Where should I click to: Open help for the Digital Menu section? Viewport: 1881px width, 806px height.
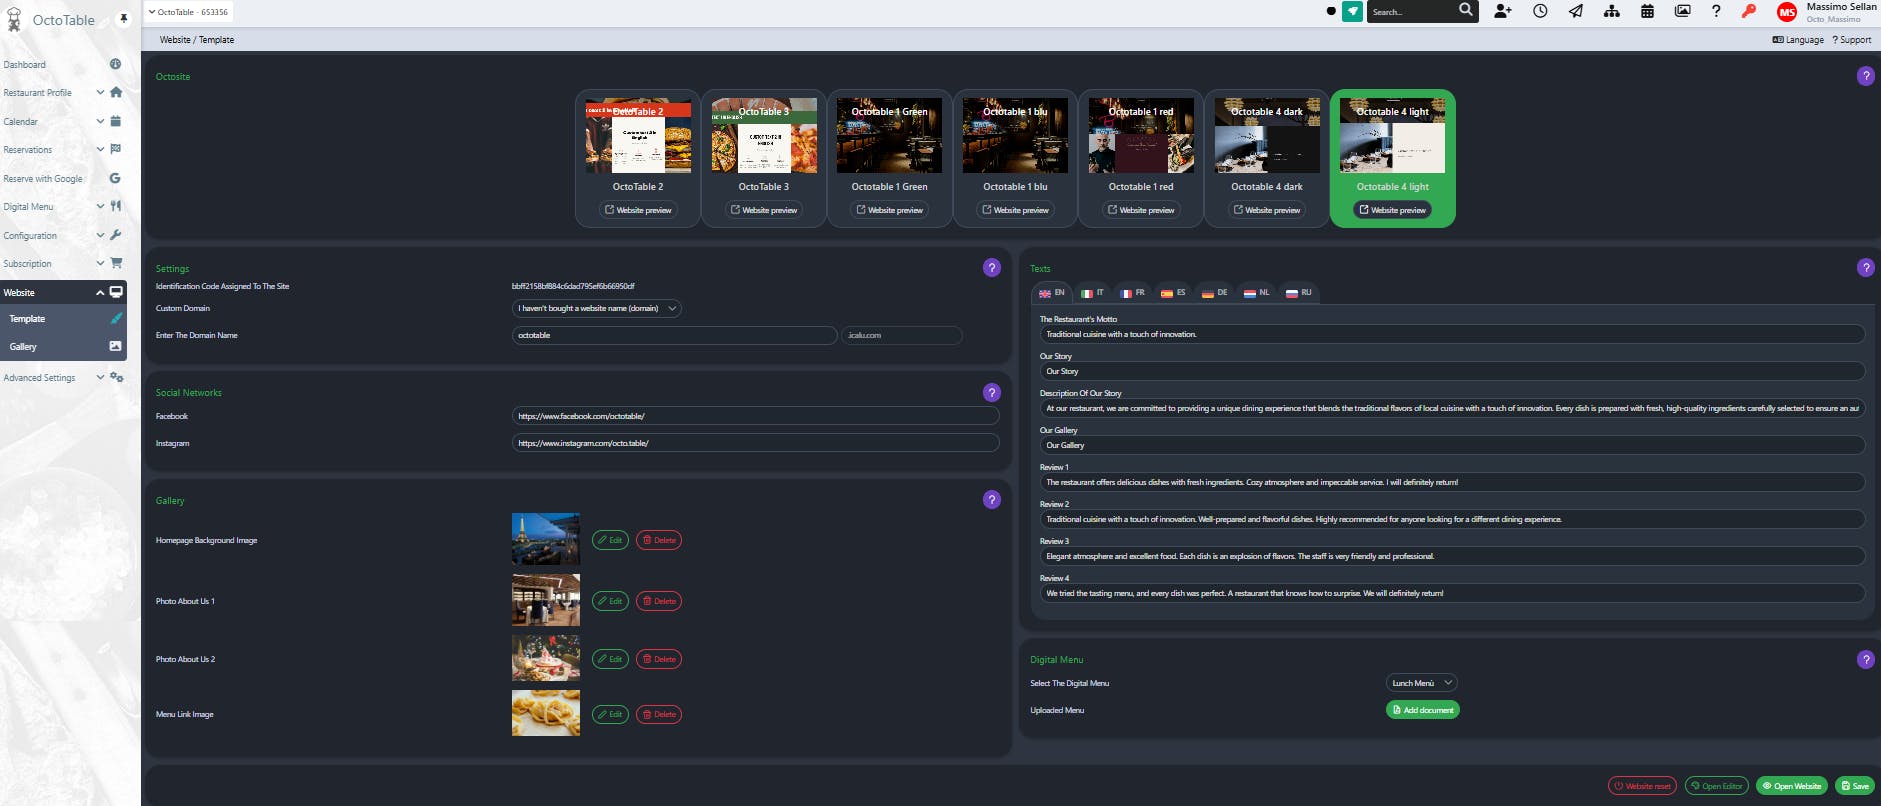1865,660
